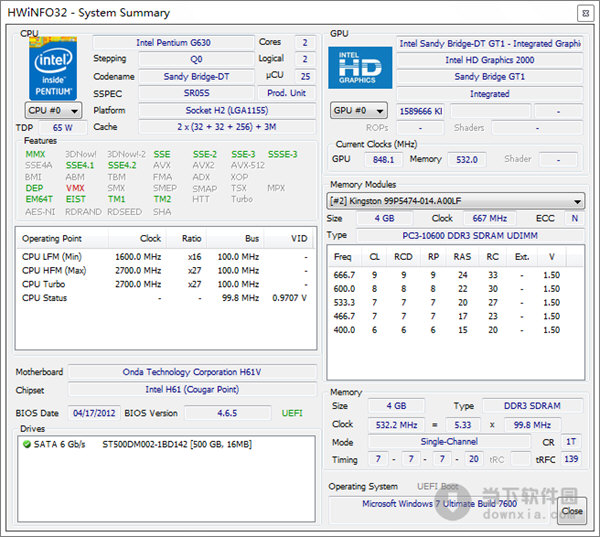The height and width of the screenshot is (537, 600).
Task: Click the Ratio column header
Action: [186, 238]
